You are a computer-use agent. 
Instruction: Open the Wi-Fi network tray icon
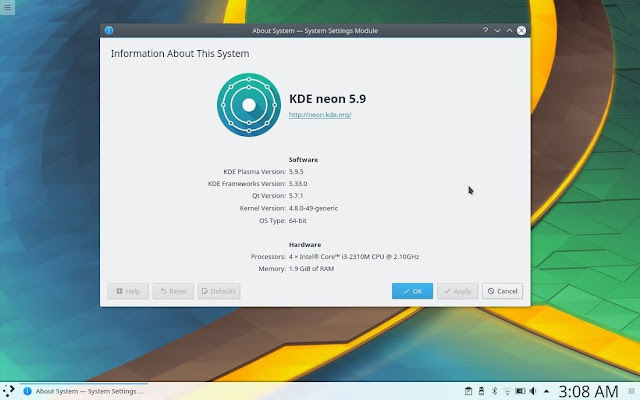pyautogui.click(x=507, y=391)
